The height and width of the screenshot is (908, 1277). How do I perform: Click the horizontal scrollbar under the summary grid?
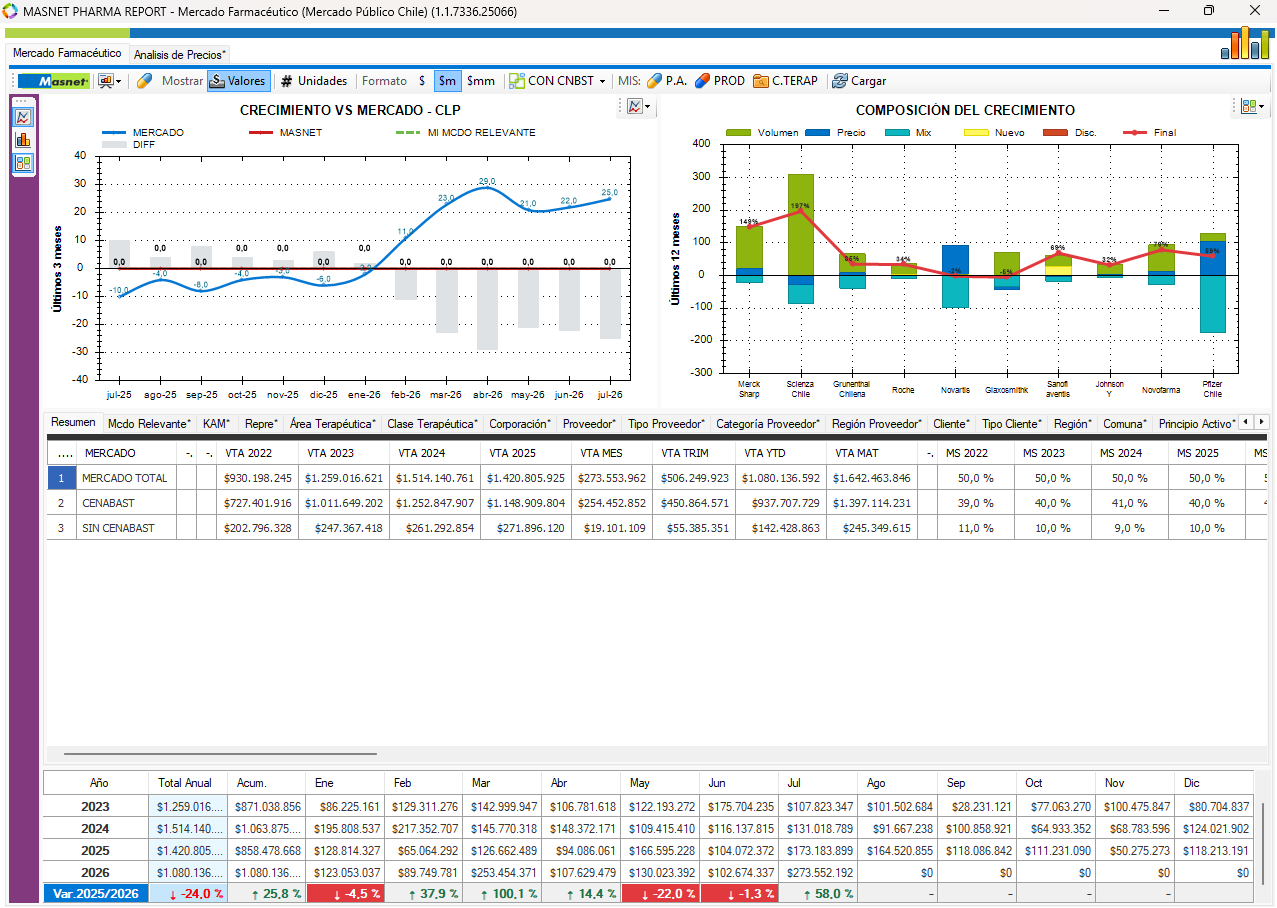220,753
